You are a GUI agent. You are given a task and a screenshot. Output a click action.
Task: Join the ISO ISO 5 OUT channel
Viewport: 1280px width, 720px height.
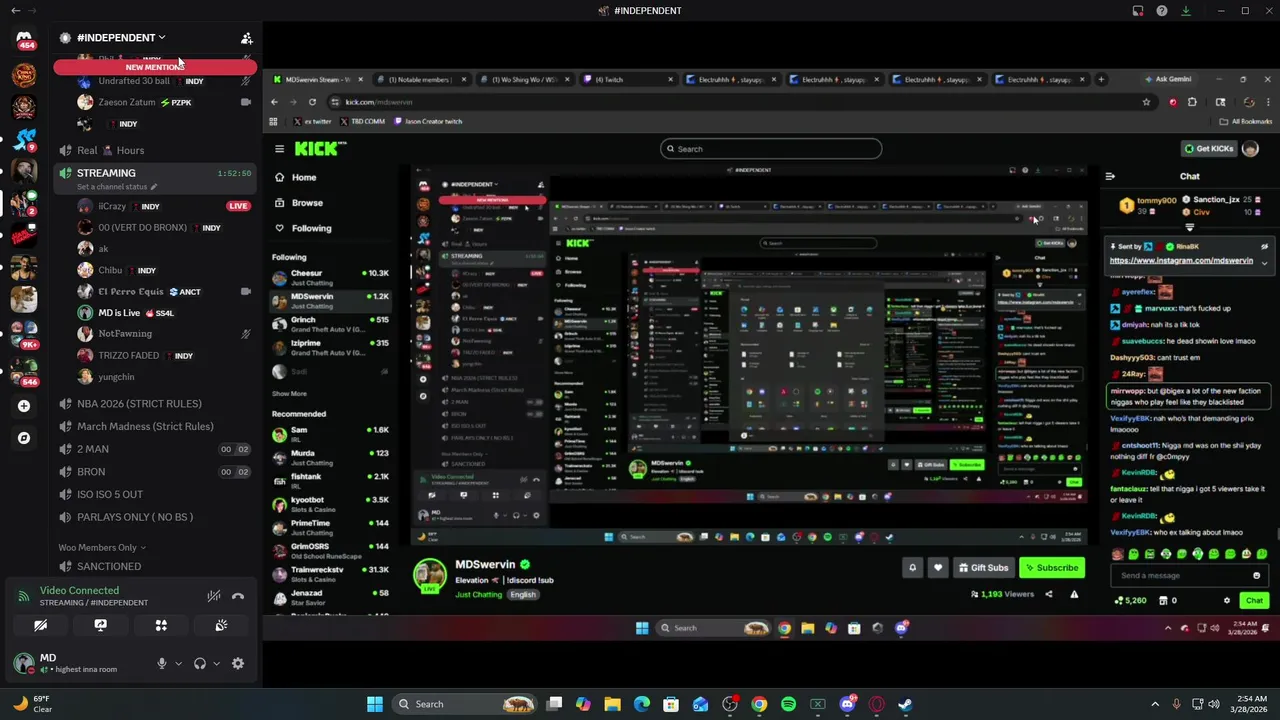(x=154, y=494)
